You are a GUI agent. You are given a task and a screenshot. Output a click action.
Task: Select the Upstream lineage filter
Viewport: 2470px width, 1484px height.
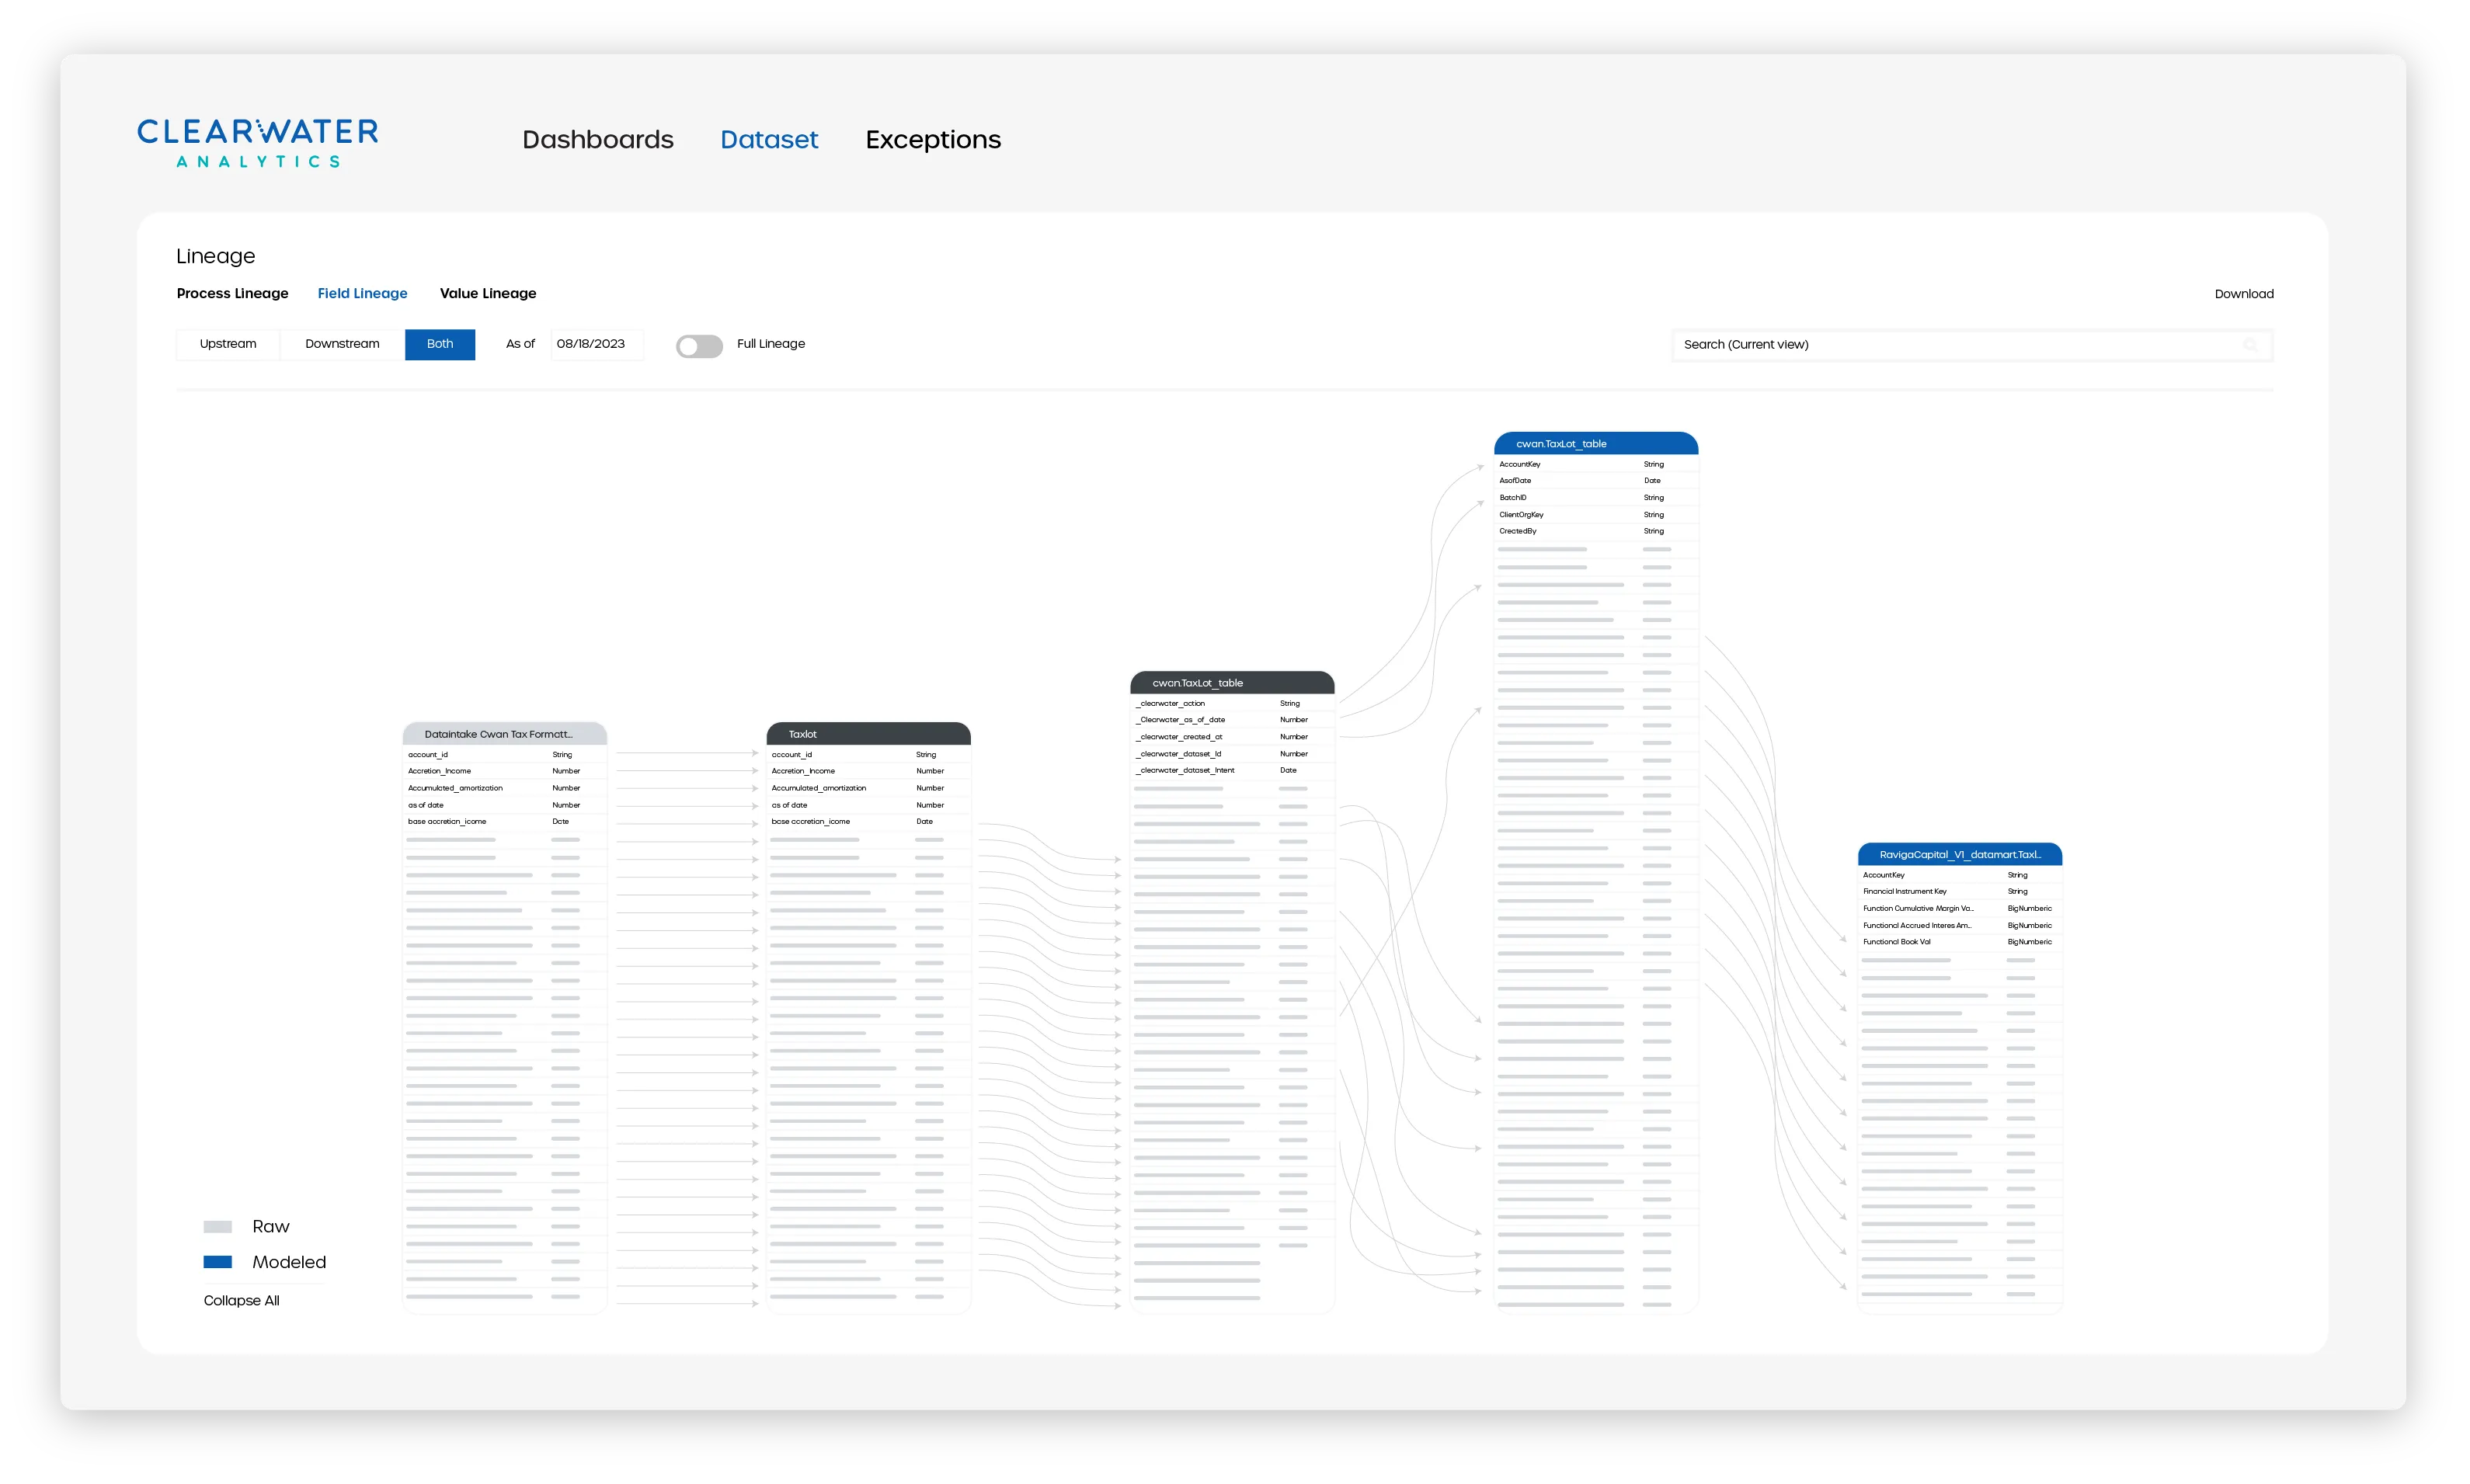227,344
